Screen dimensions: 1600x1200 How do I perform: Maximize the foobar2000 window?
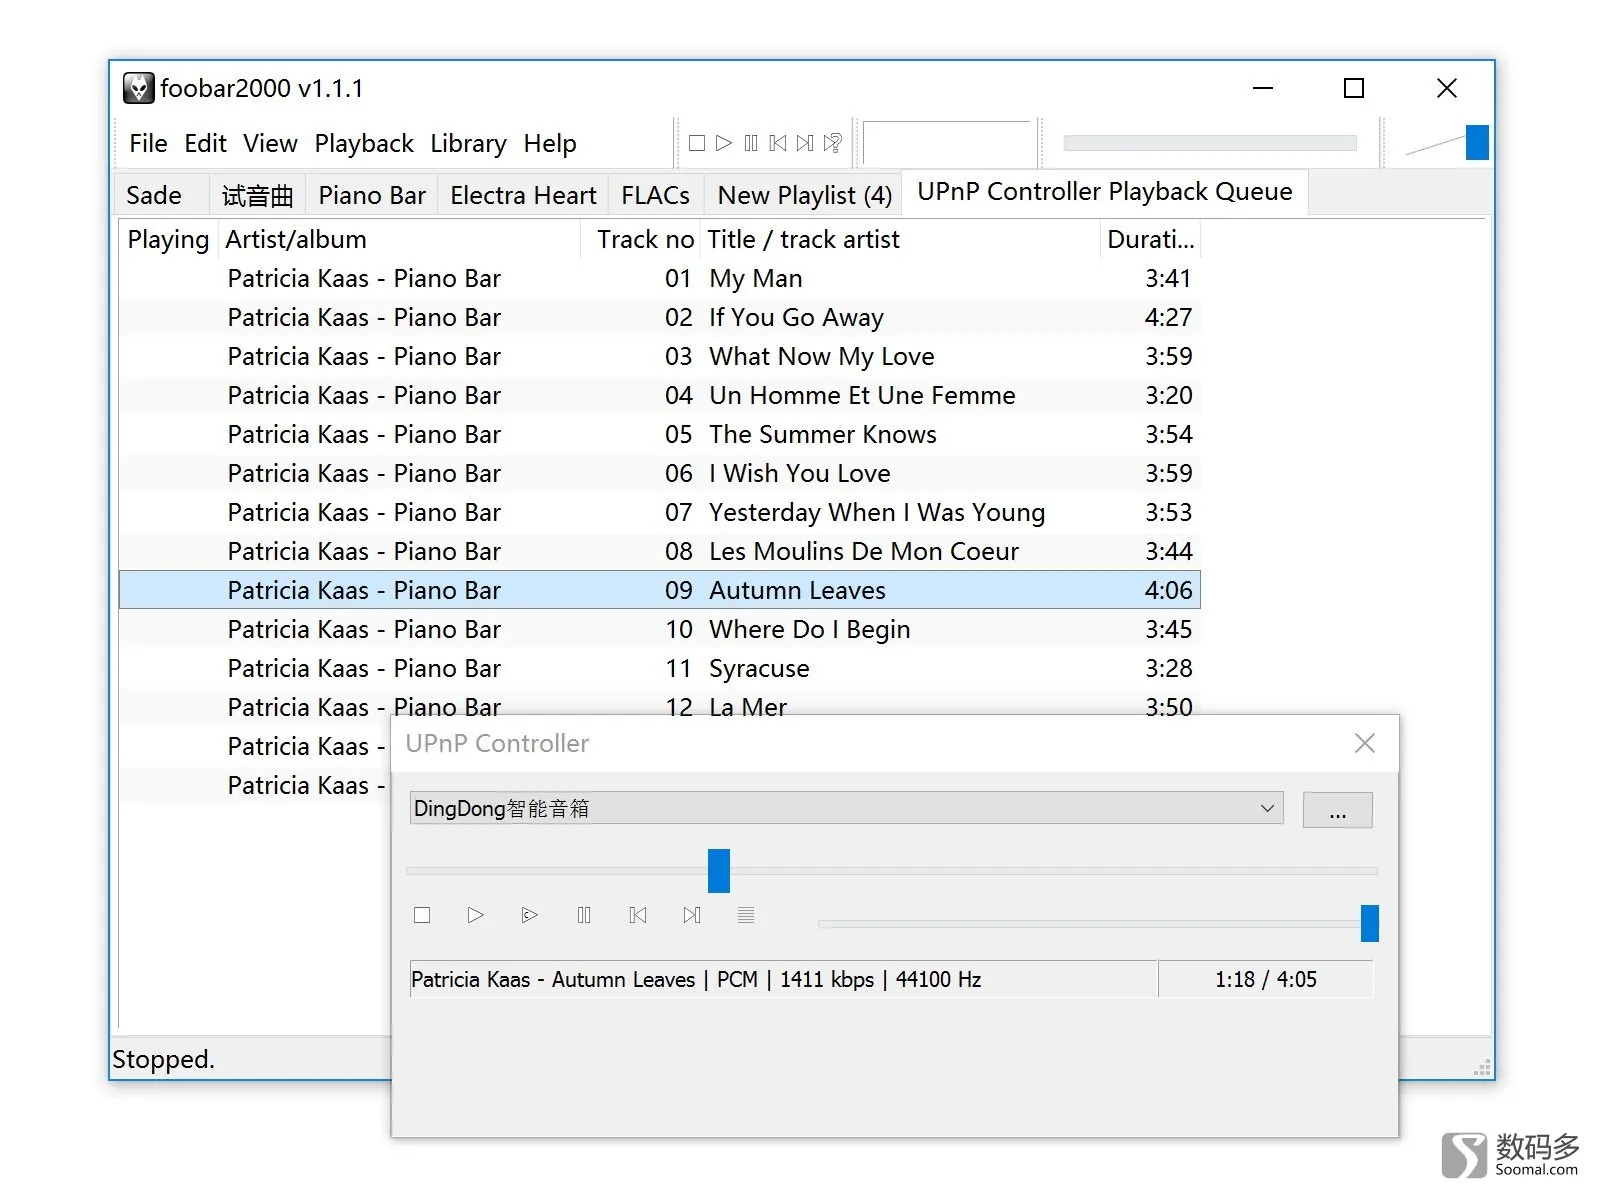click(x=1354, y=88)
